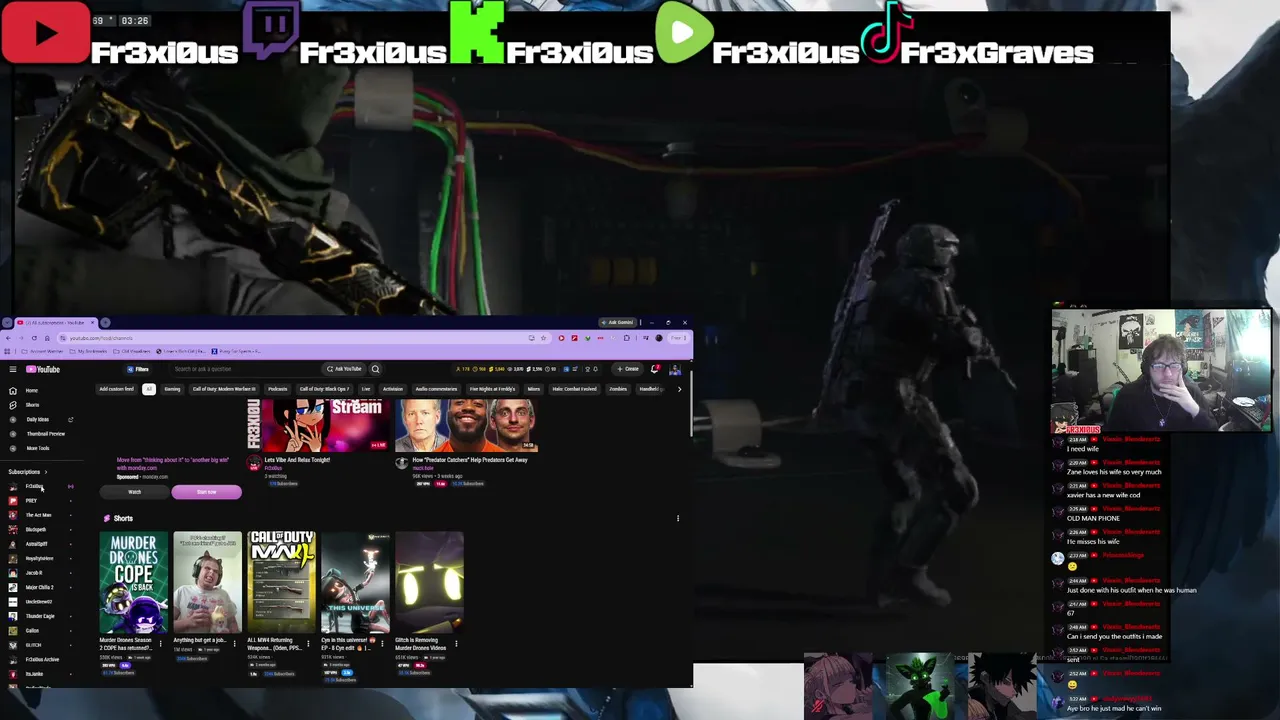The width and height of the screenshot is (1280, 720).
Task: Click the Filters button
Action: 138,369
